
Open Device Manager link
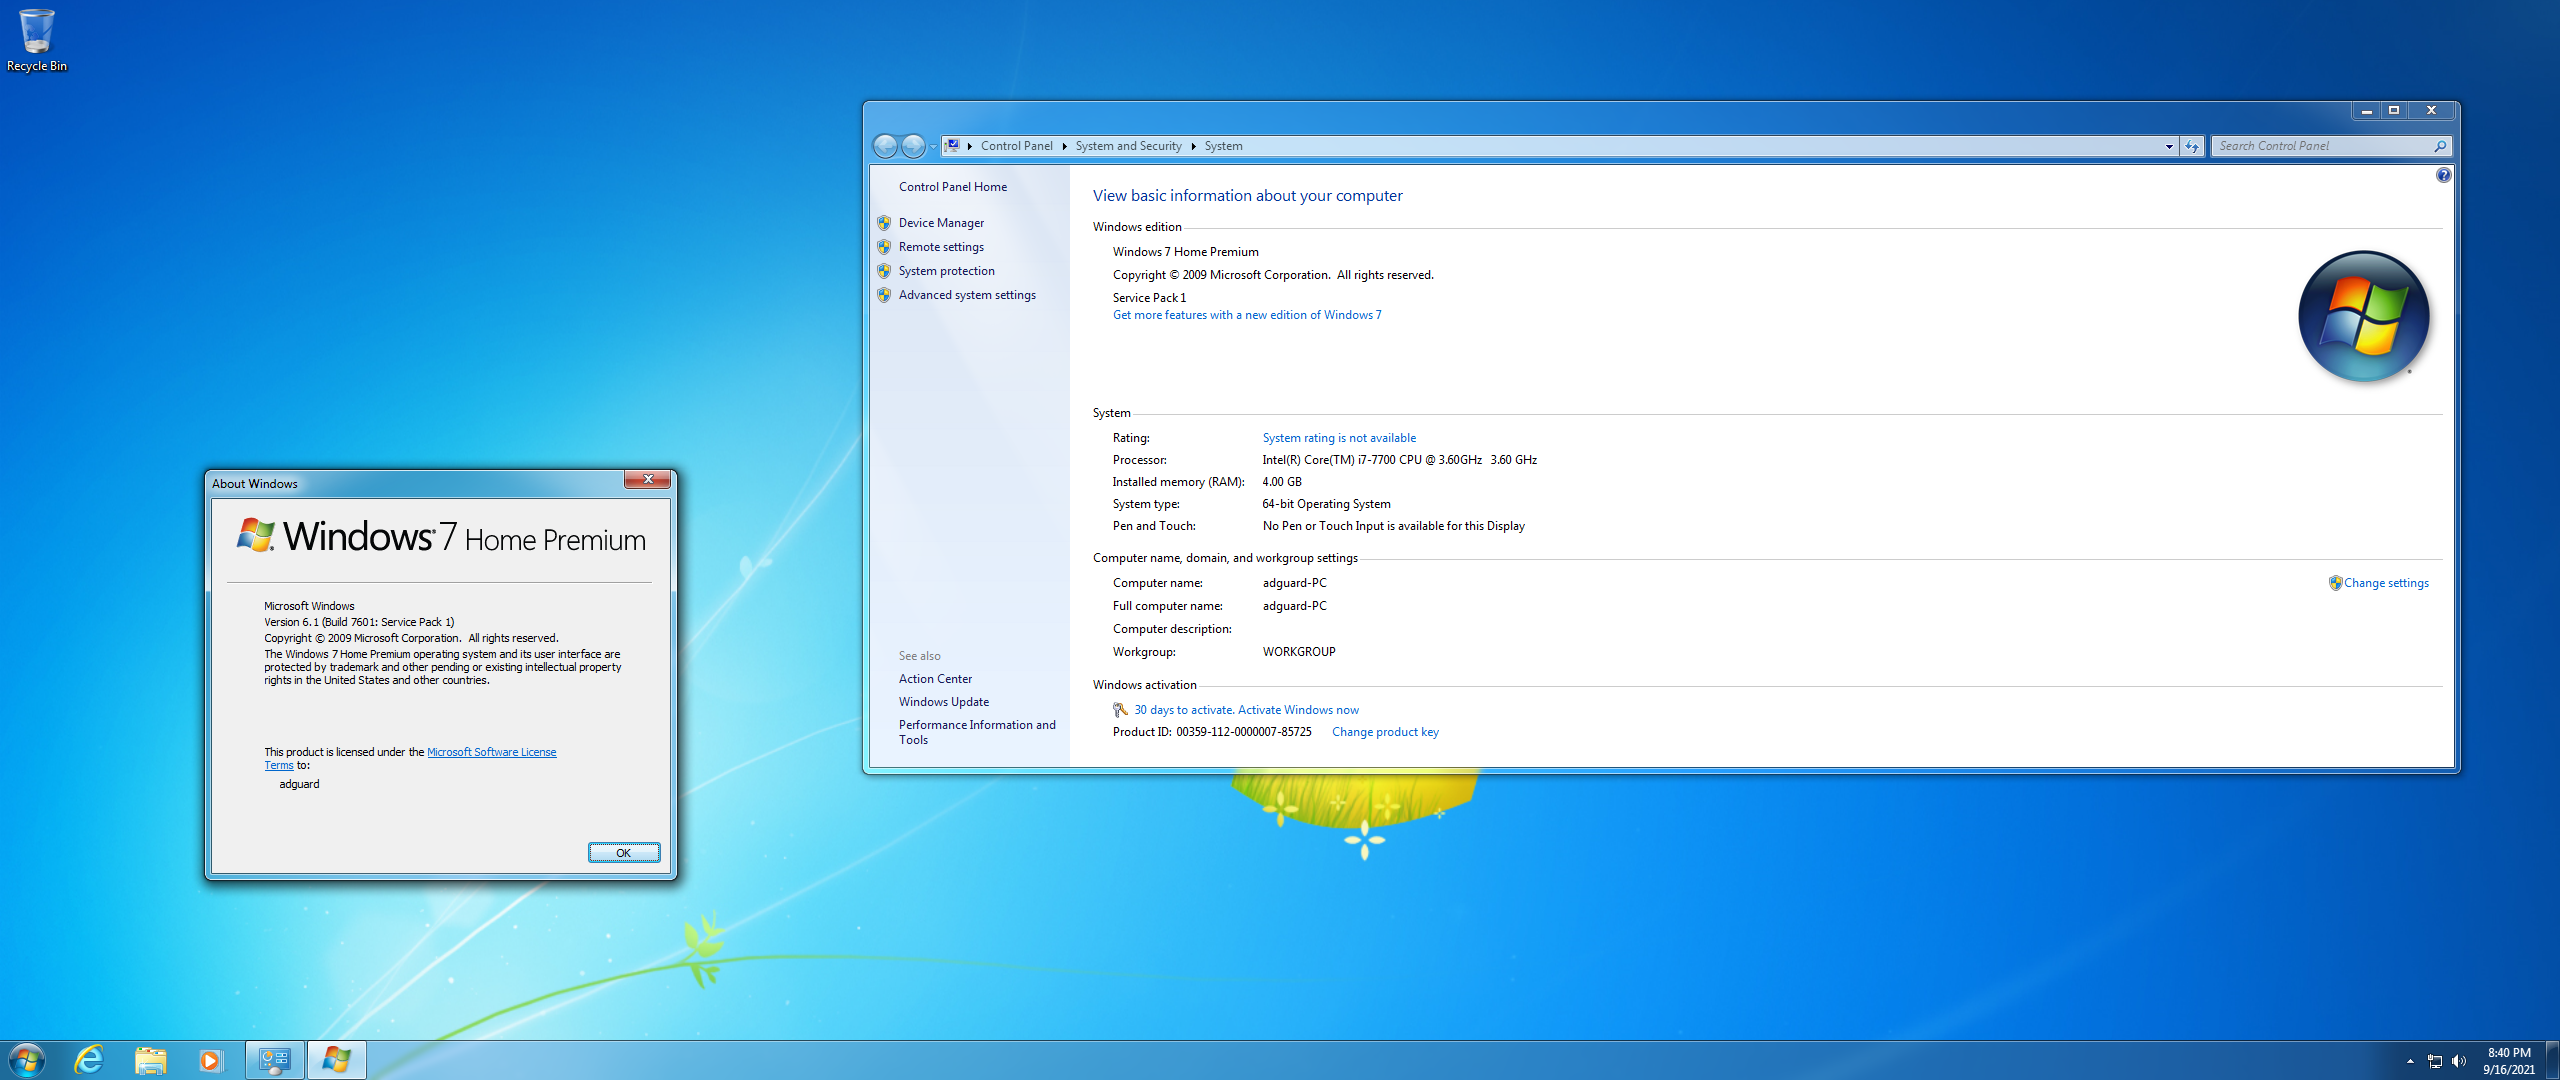point(941,223)
